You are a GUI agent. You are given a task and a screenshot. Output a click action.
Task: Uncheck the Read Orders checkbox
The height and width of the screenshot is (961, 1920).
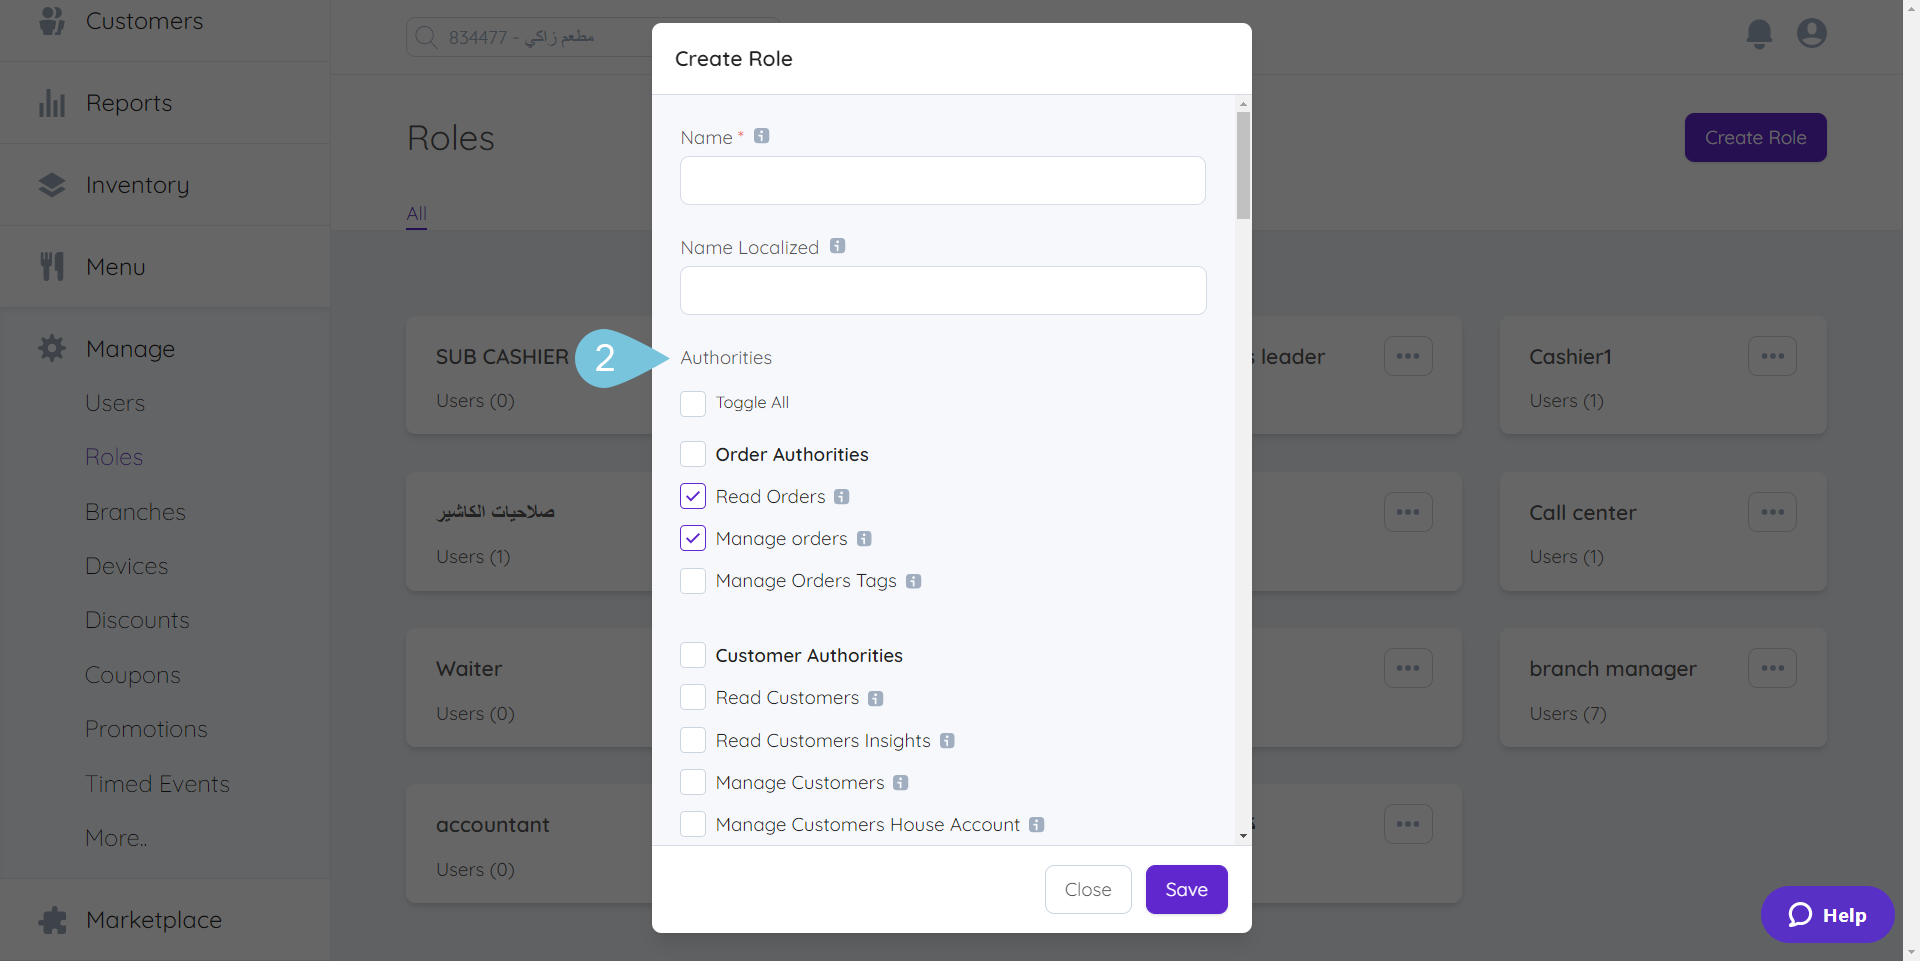[693, 497]
